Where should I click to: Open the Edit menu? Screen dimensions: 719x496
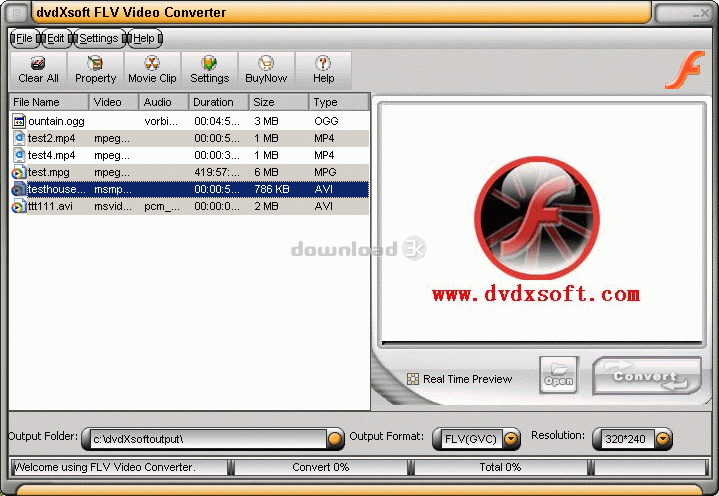(55, 39)
